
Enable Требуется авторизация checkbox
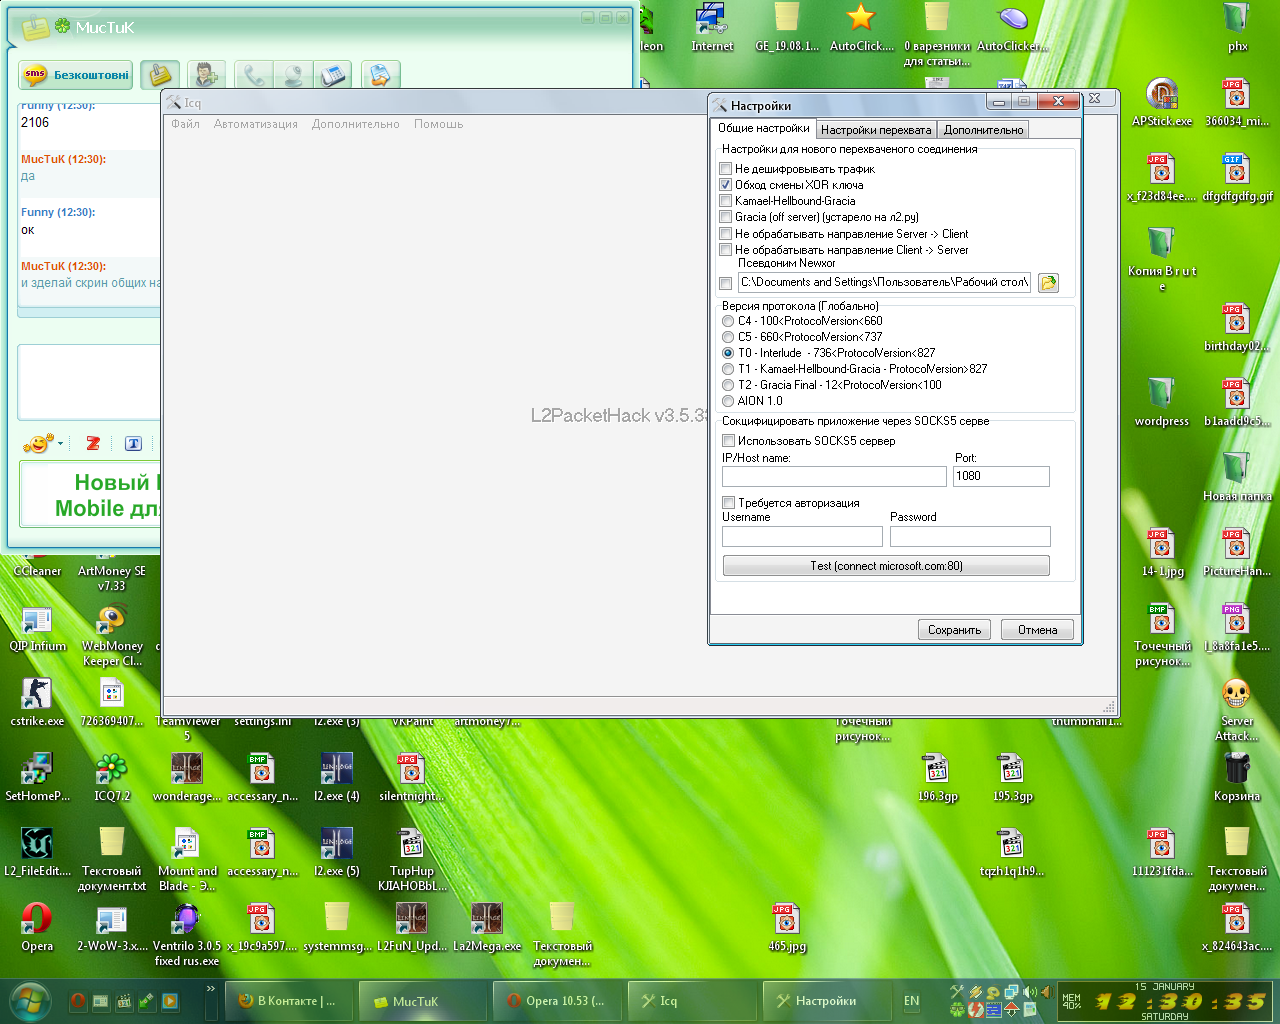[x=729, y=503]
